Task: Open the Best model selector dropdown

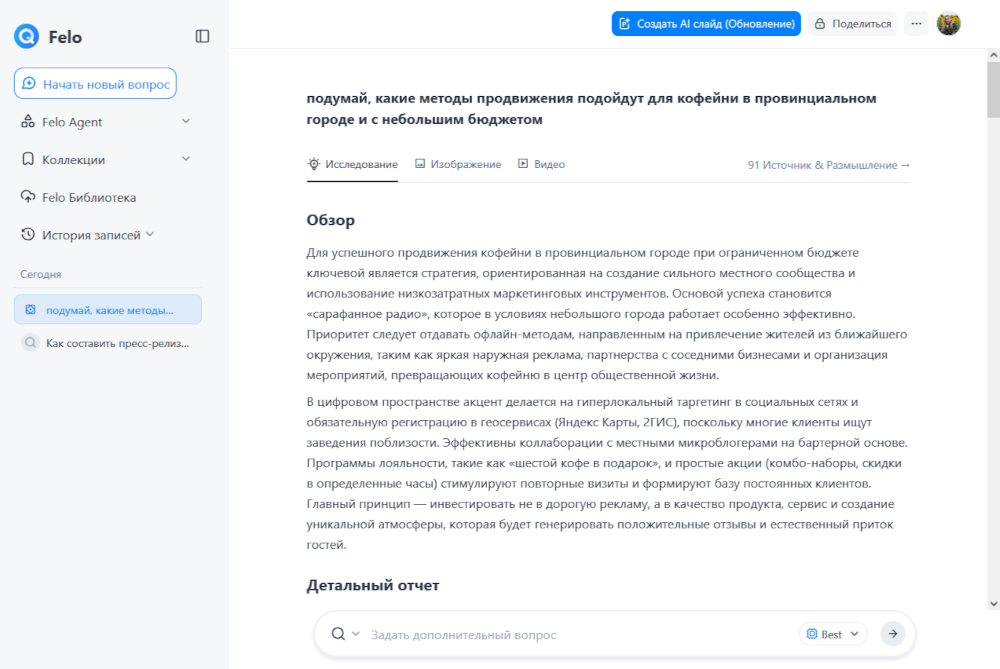Action: pyautogui.click(x=833, y=634)
